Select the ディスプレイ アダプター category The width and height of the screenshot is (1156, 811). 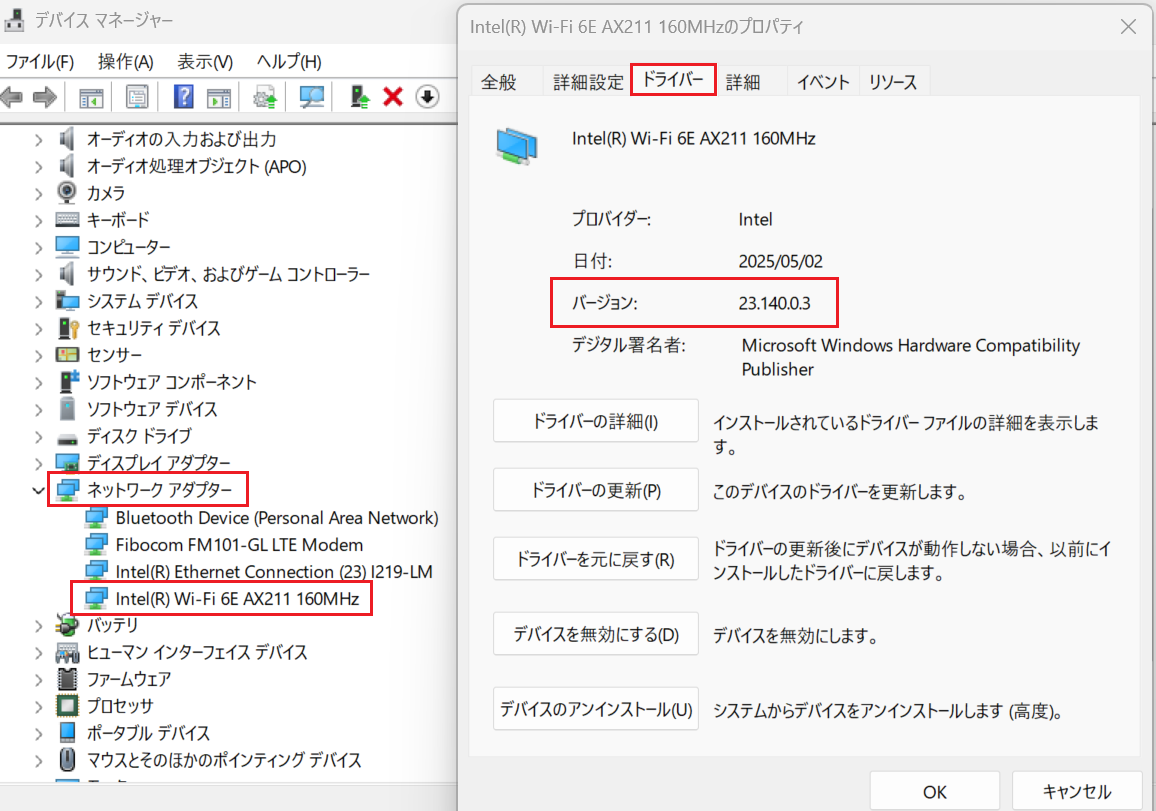[159, 462]
